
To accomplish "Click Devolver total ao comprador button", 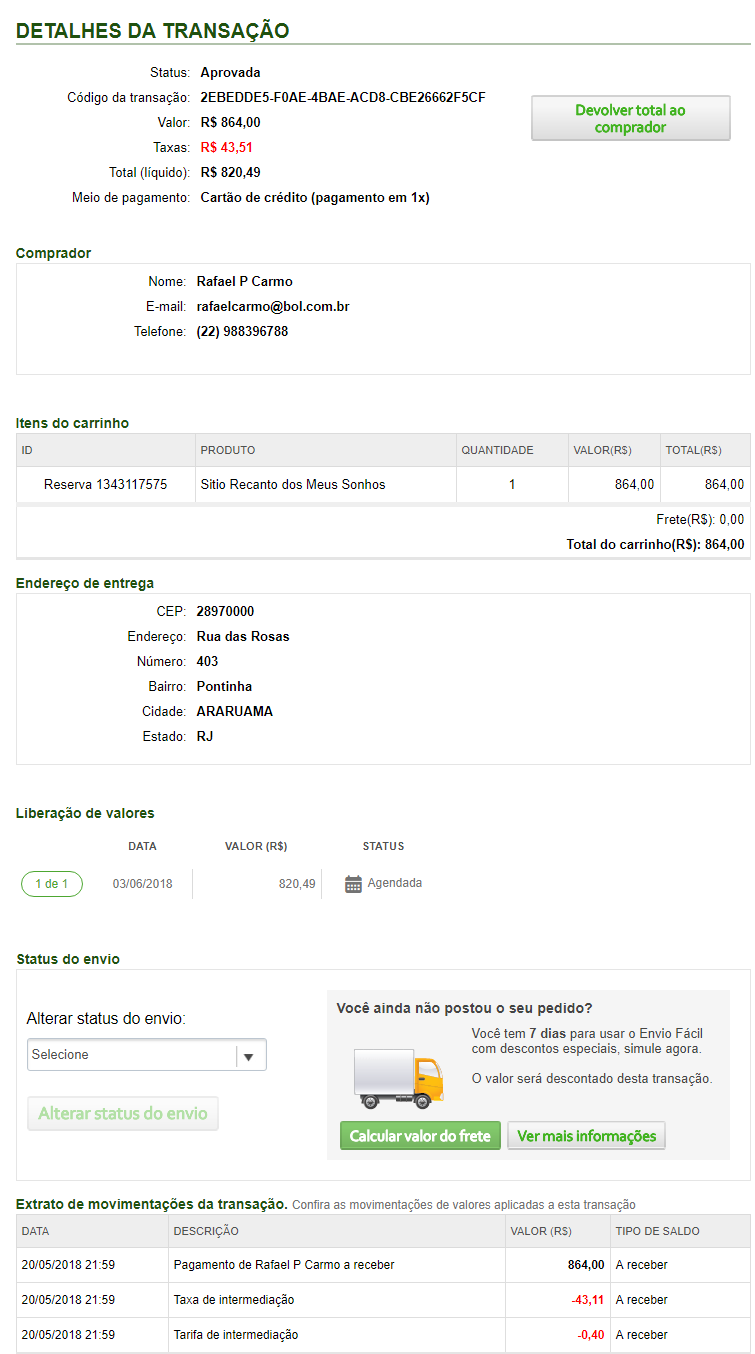I will coord(630,119).
